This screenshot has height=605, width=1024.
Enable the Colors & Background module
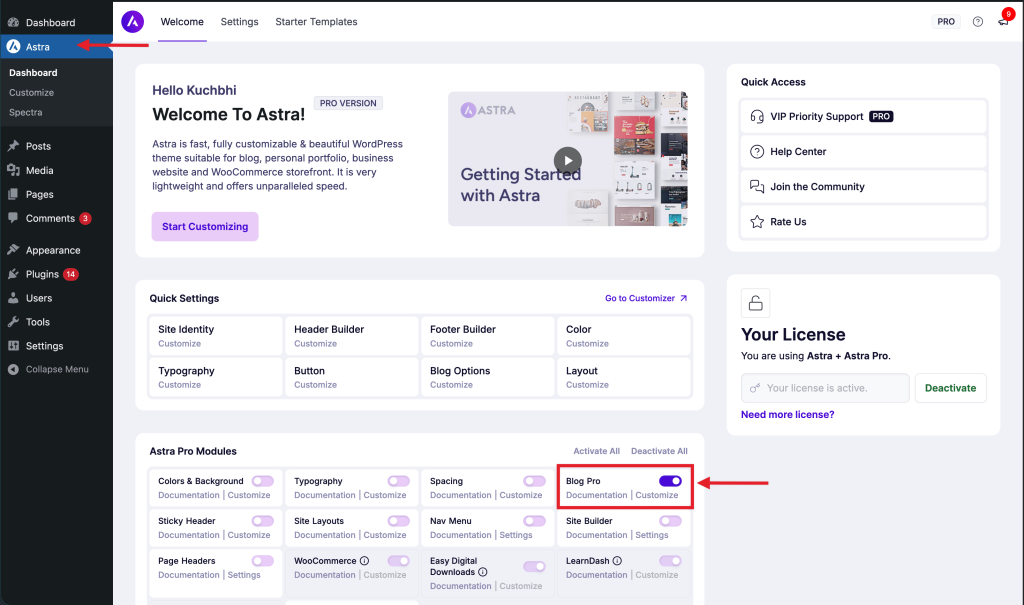[262, 481]
